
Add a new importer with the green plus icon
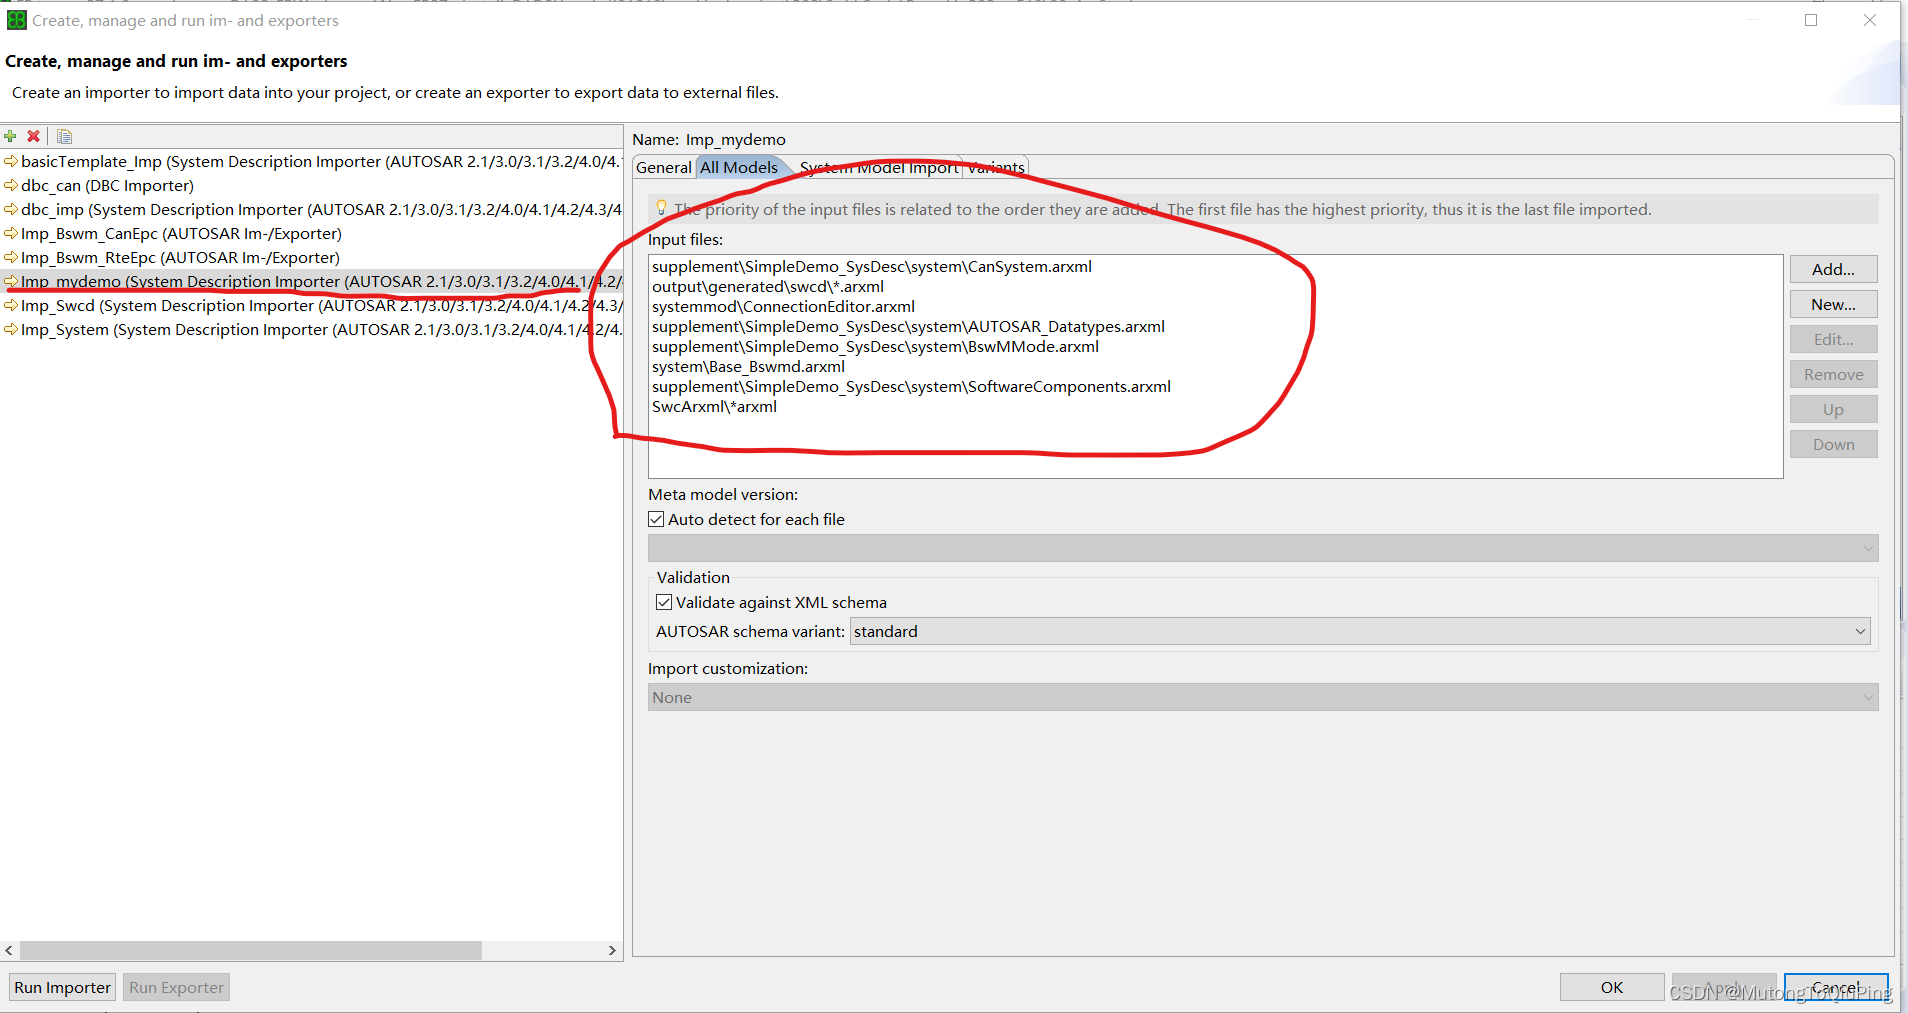pos(10,136)
